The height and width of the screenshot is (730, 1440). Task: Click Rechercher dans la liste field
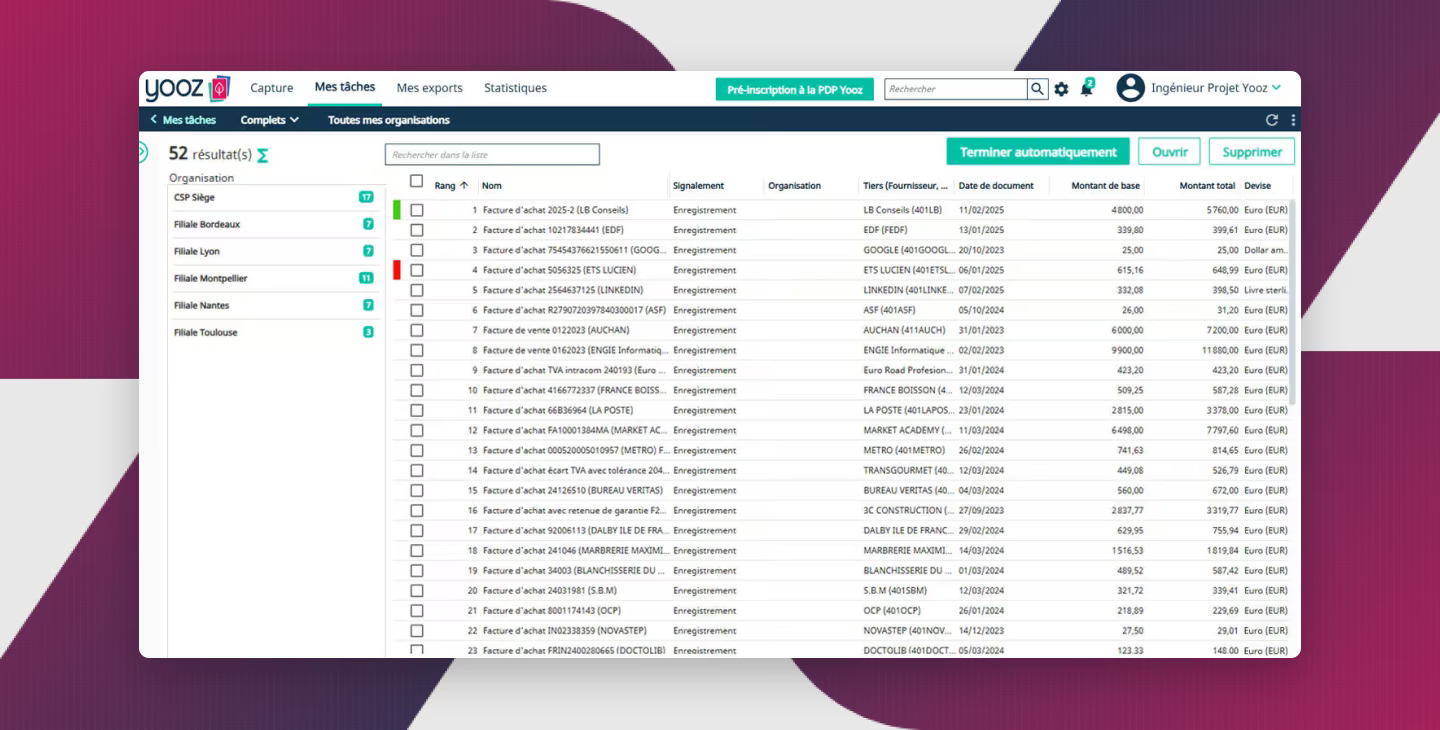(x=492, y=155)
